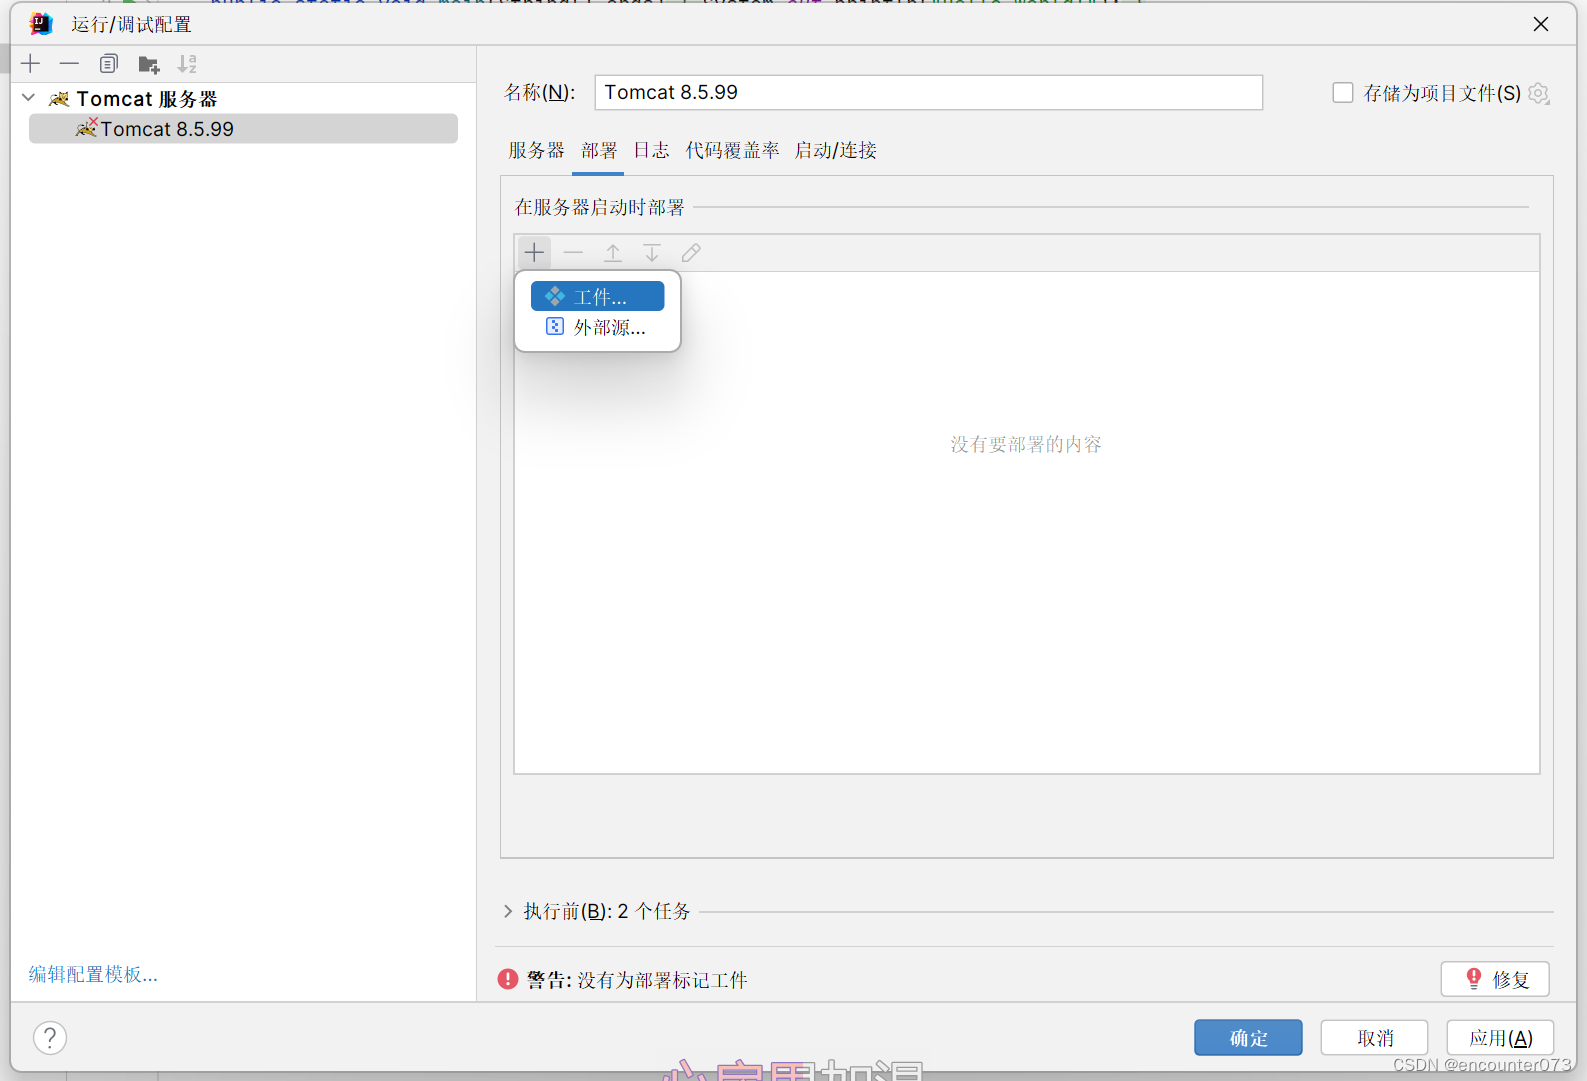This screenshot has height=1081, width=1587.
Task: Click the edit deployment pencil icon
Action: [691, 252]
